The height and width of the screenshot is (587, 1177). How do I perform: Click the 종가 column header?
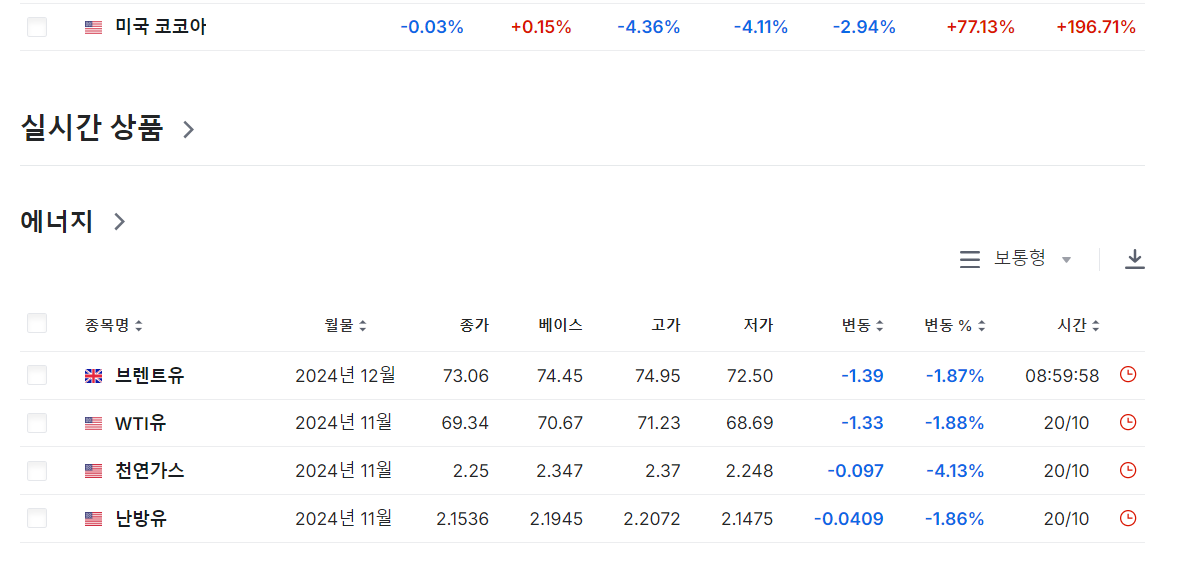[474, 325]
